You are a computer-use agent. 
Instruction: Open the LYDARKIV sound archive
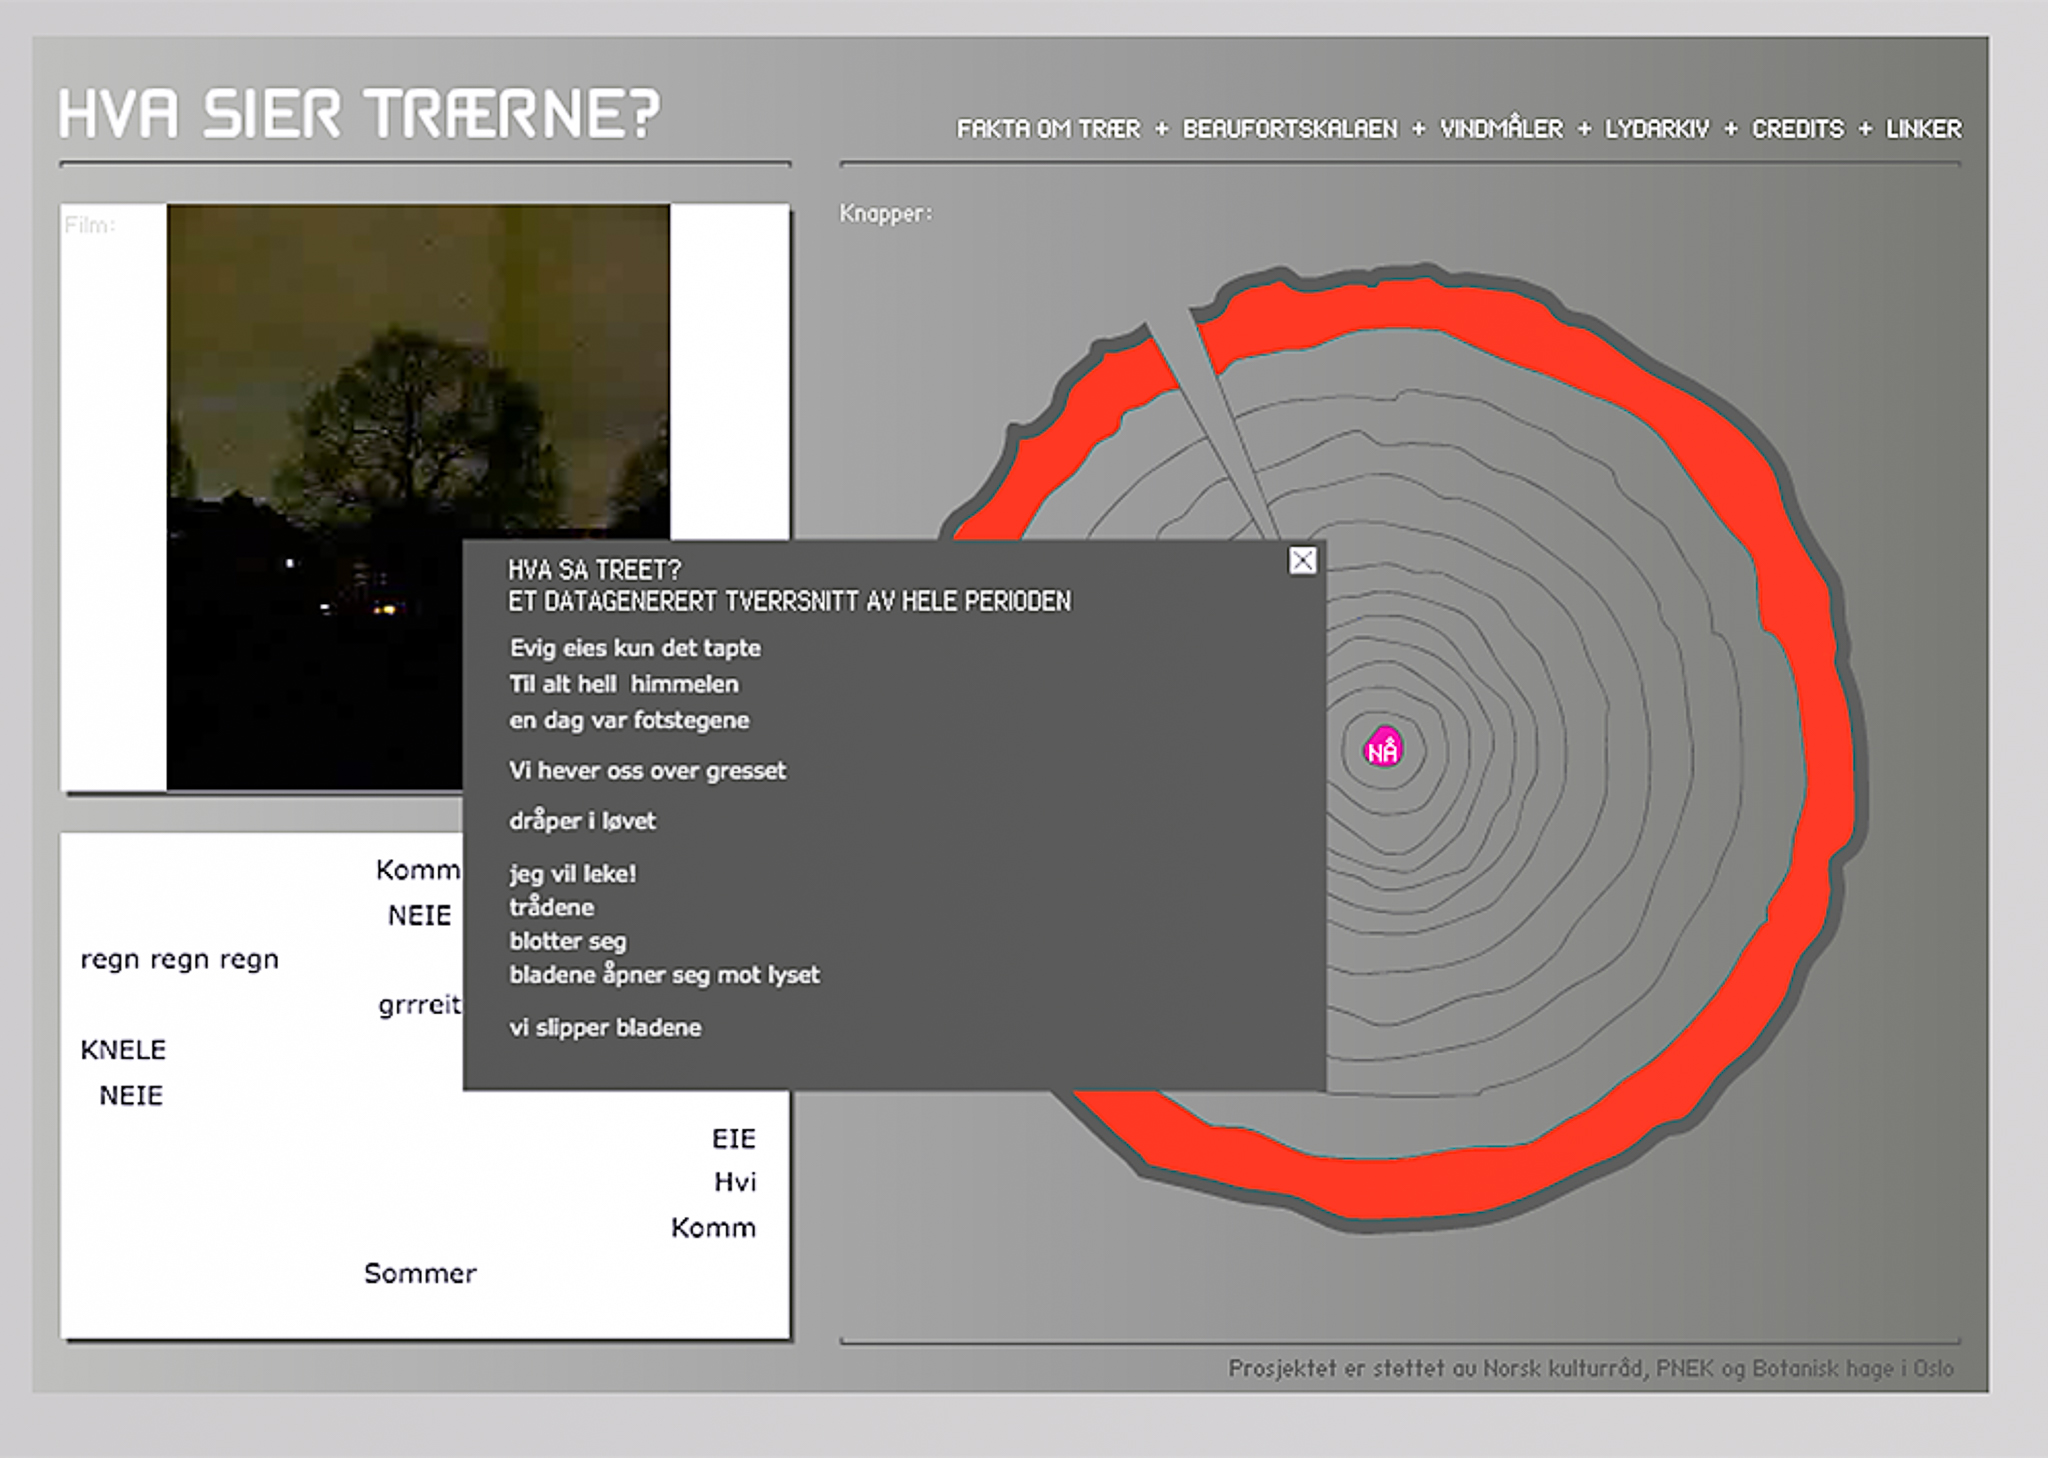pyautogui.click(x=1657, y=129)
